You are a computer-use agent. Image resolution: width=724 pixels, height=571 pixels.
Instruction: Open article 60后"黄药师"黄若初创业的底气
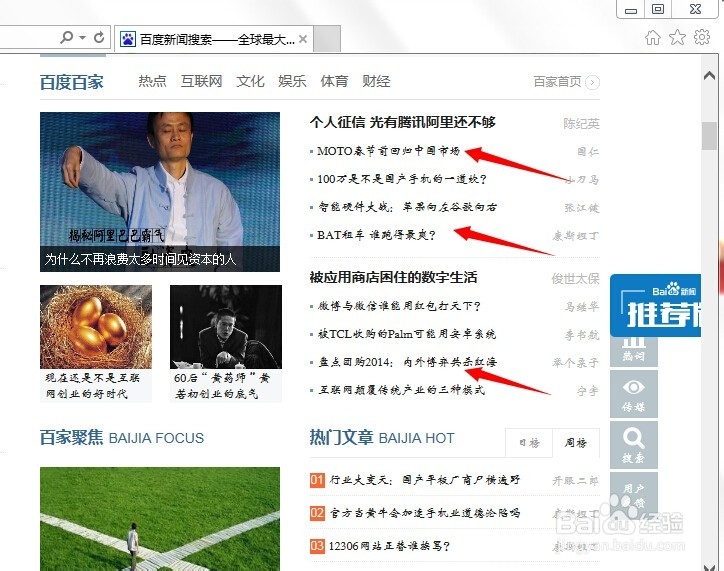(222, 385)
